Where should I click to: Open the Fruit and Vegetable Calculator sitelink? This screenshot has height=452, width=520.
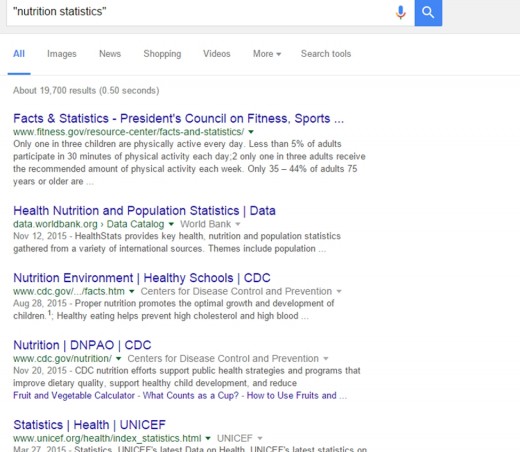point(74,396)
